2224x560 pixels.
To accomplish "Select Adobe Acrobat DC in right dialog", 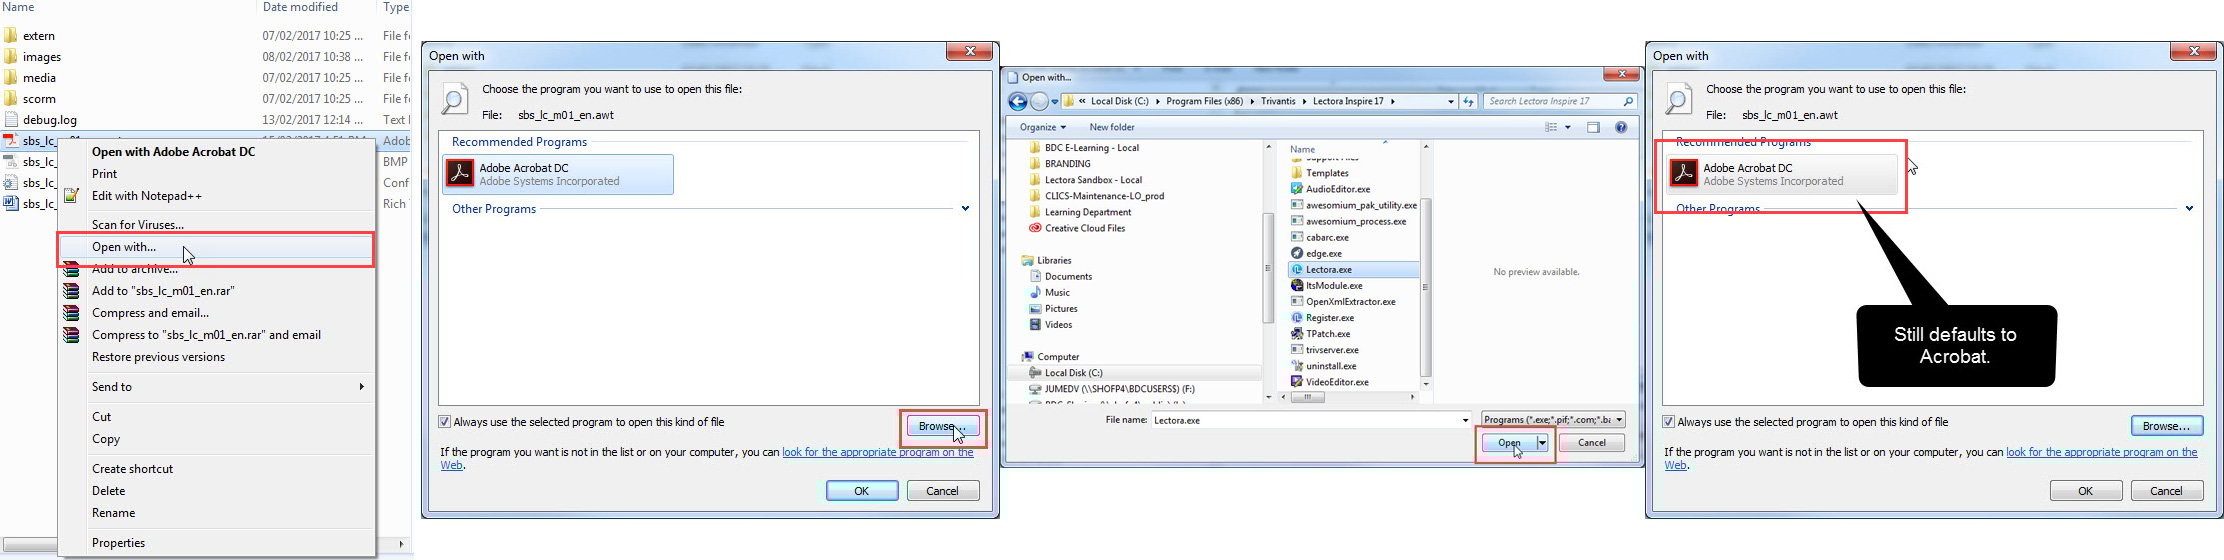I will pos(1783,174).
